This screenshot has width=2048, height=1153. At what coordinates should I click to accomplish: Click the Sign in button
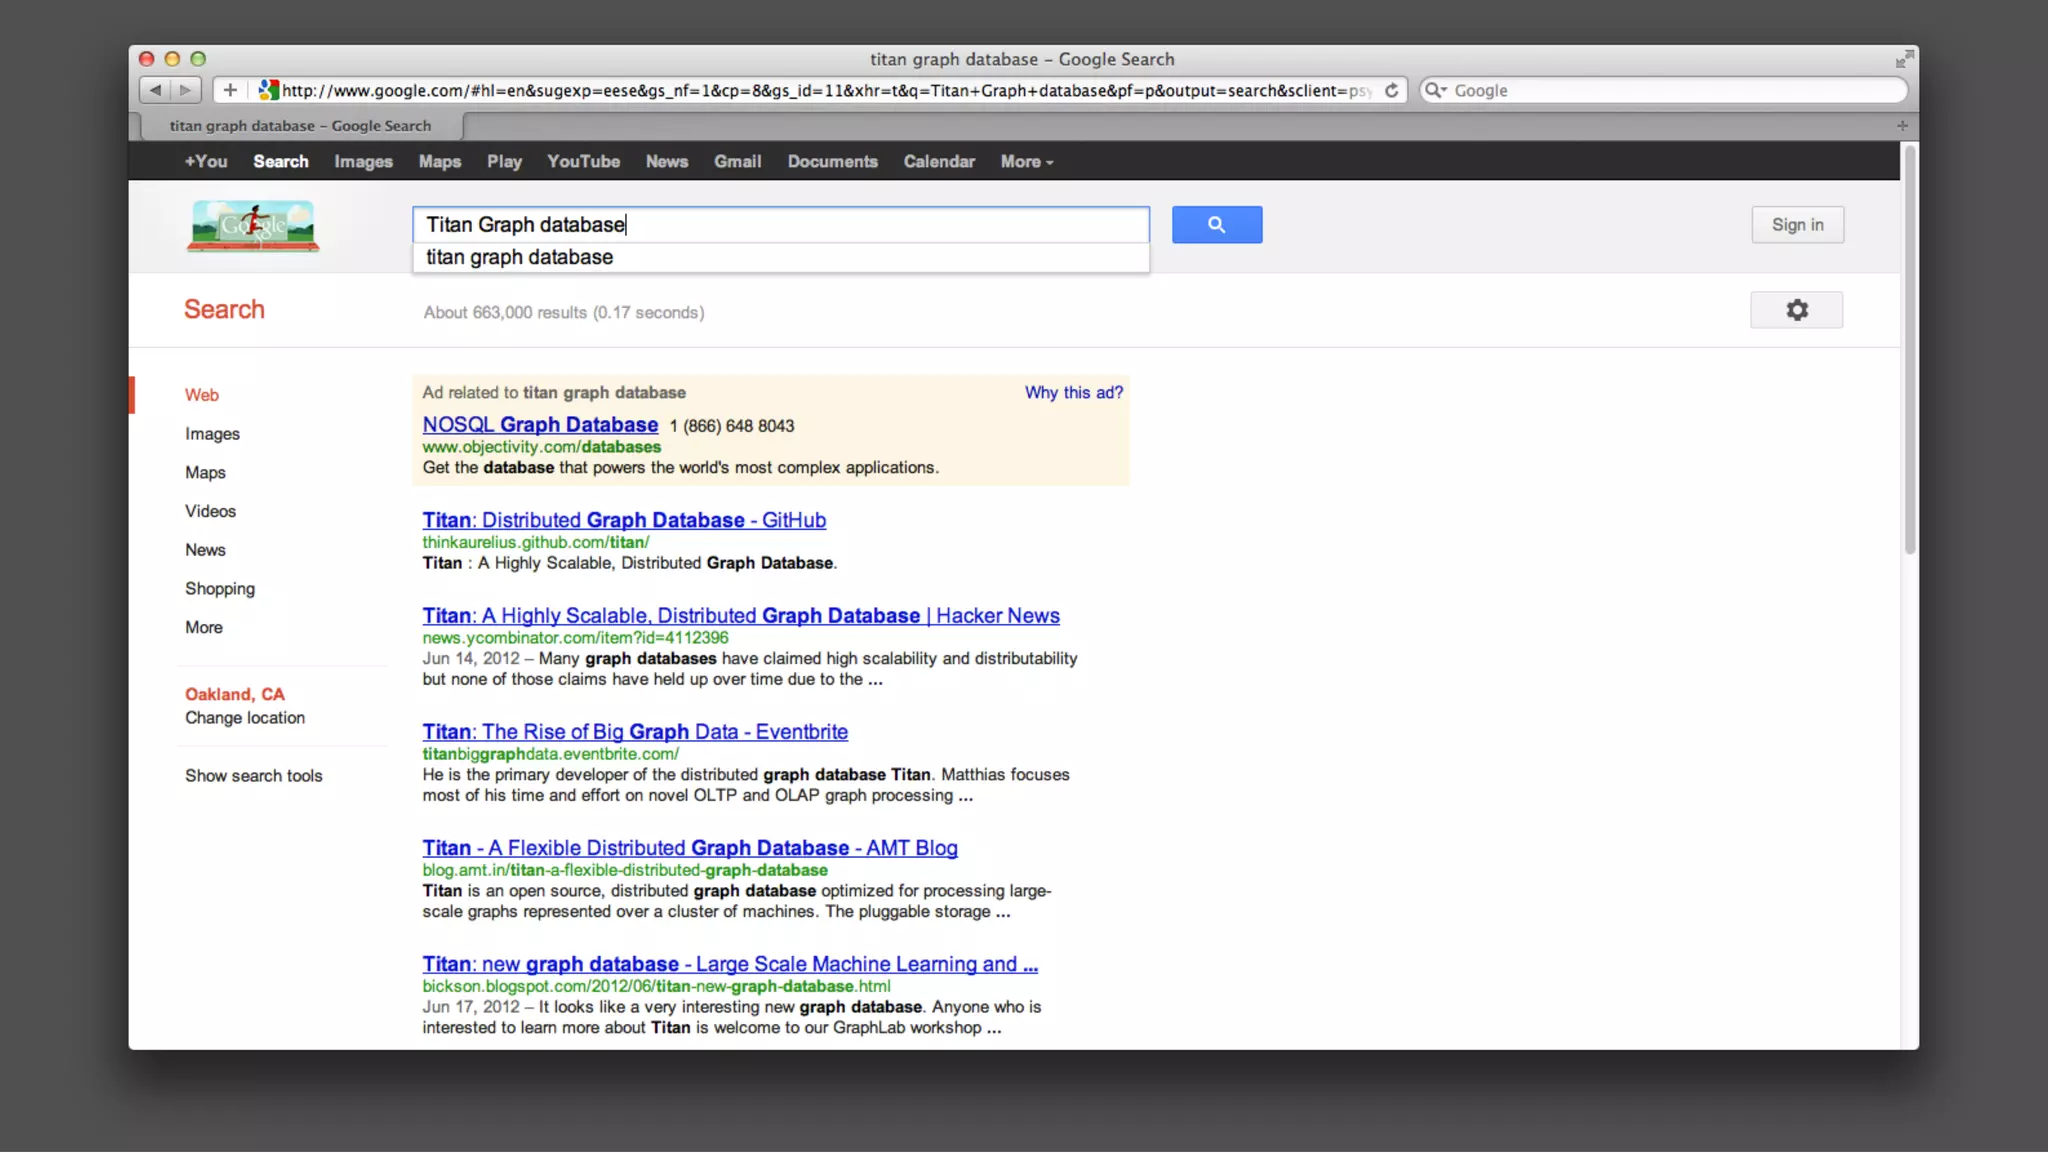(x=1797, y=225)
